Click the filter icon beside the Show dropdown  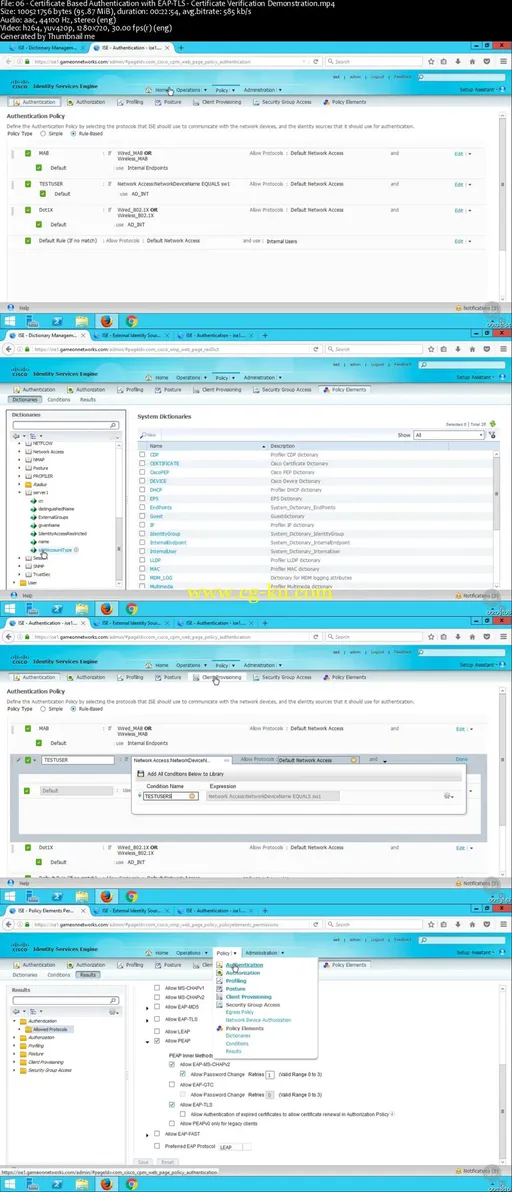click(492, 435)
